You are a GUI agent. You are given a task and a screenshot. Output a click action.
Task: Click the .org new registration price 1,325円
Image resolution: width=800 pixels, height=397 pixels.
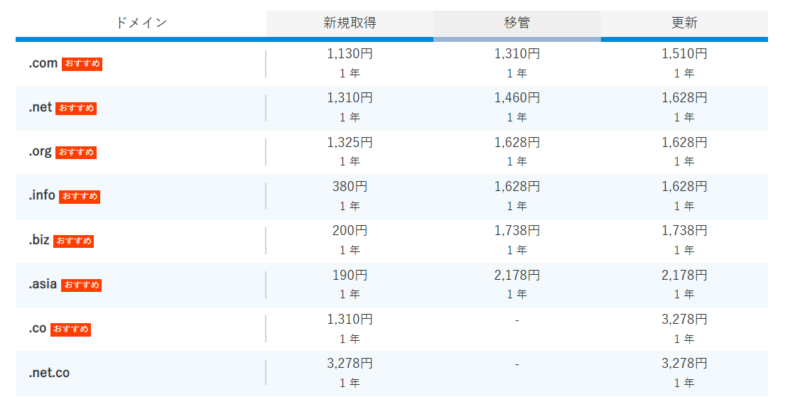coord(350,142)
